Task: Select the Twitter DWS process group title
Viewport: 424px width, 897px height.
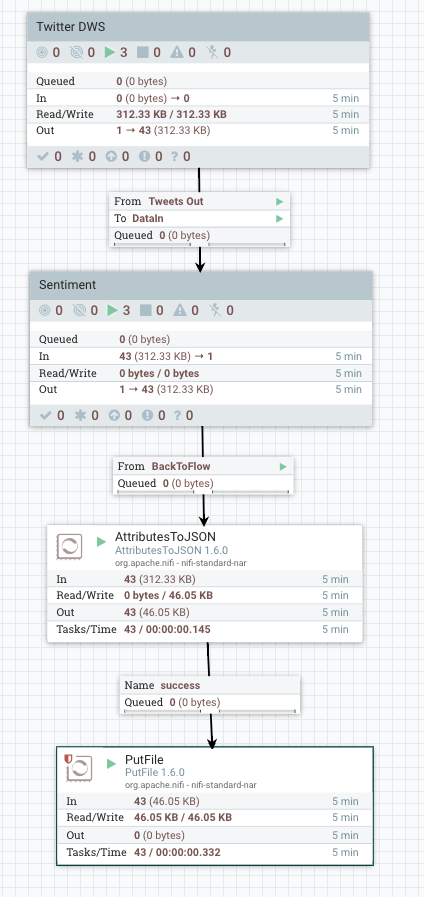Action: (70, 27)
